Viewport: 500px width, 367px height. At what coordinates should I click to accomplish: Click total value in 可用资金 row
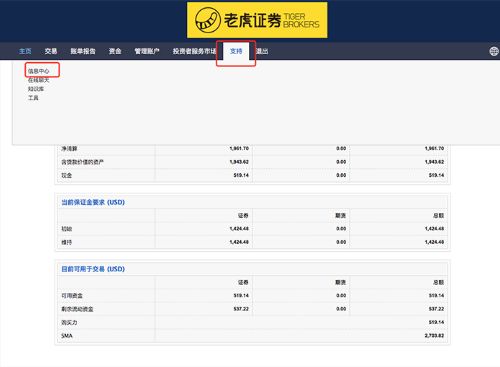coord(436,296)
